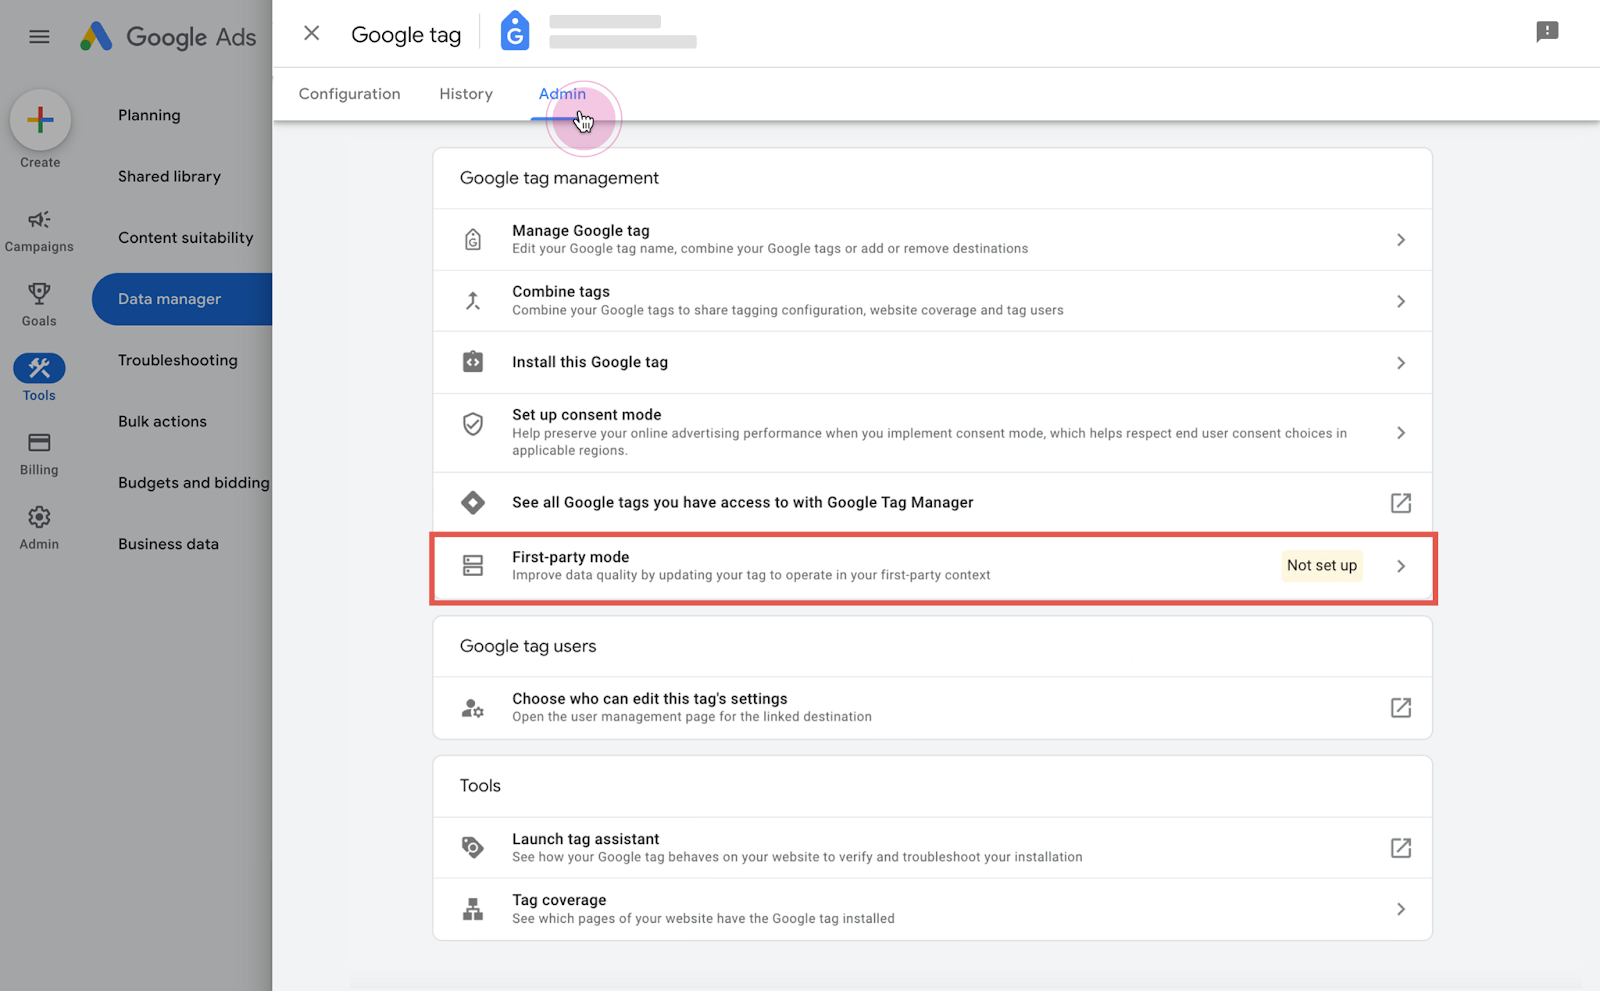Open Launch tag assistant external link icon
Screen dimensions: 1600x991
coord(1400,848)
